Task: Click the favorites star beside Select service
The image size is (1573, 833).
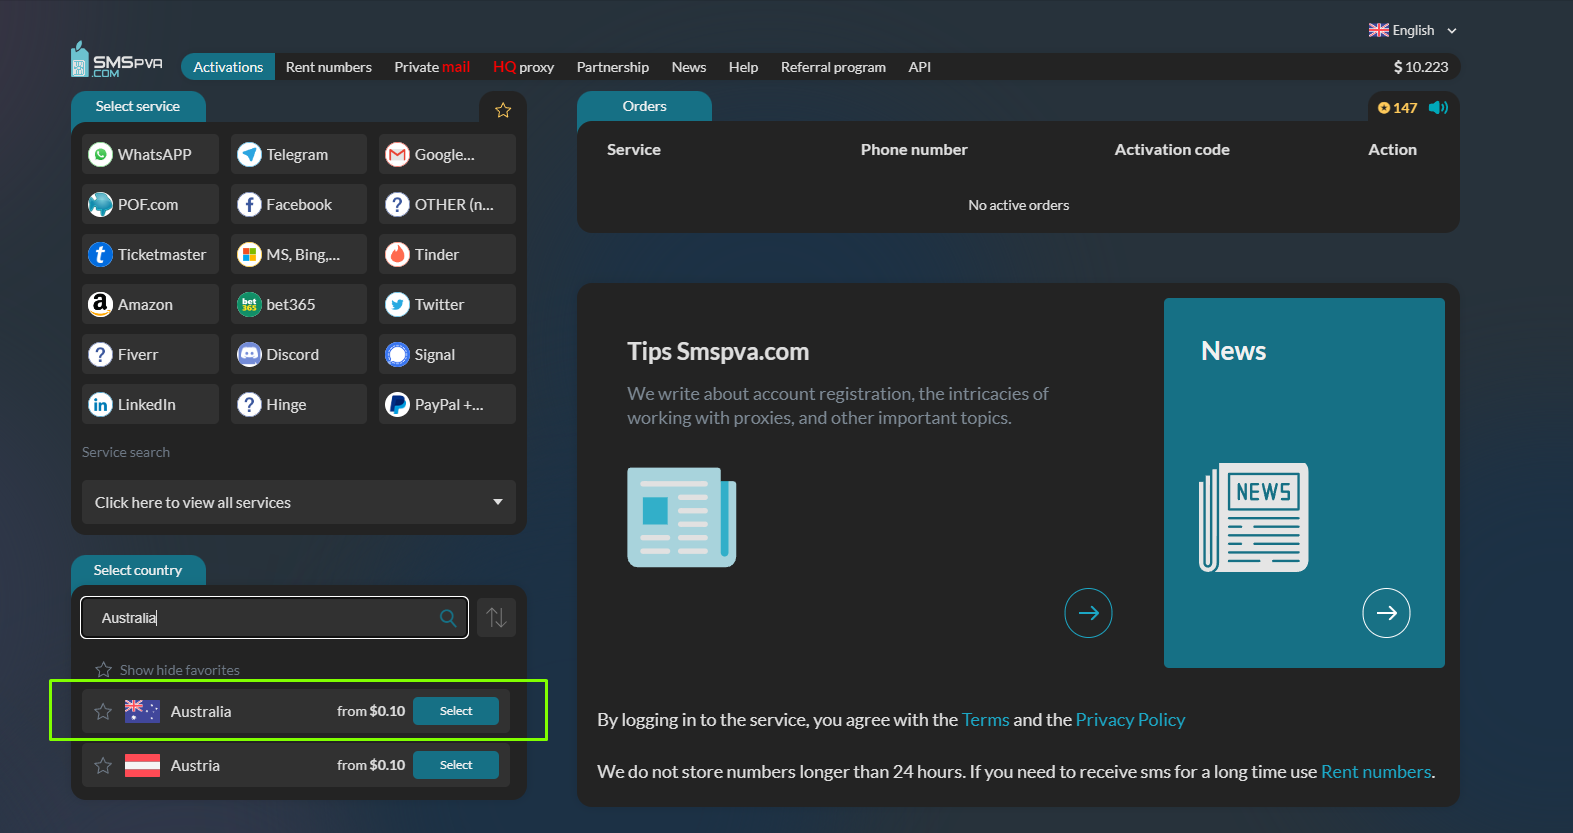Action: click(x=503, y=110)
